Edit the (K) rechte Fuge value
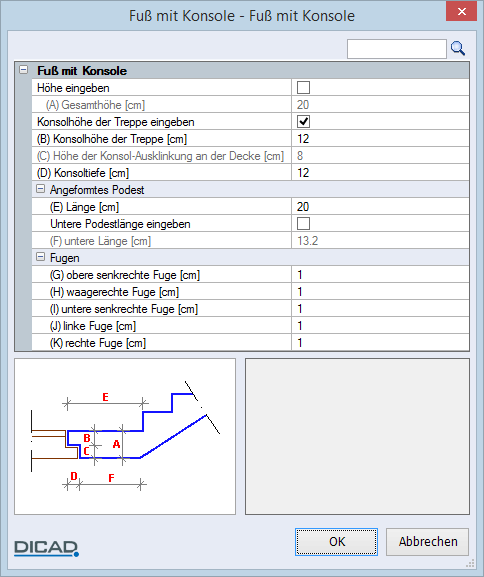Image resolution: width=484 pixels, height=577 pixels. coord(380,343)
